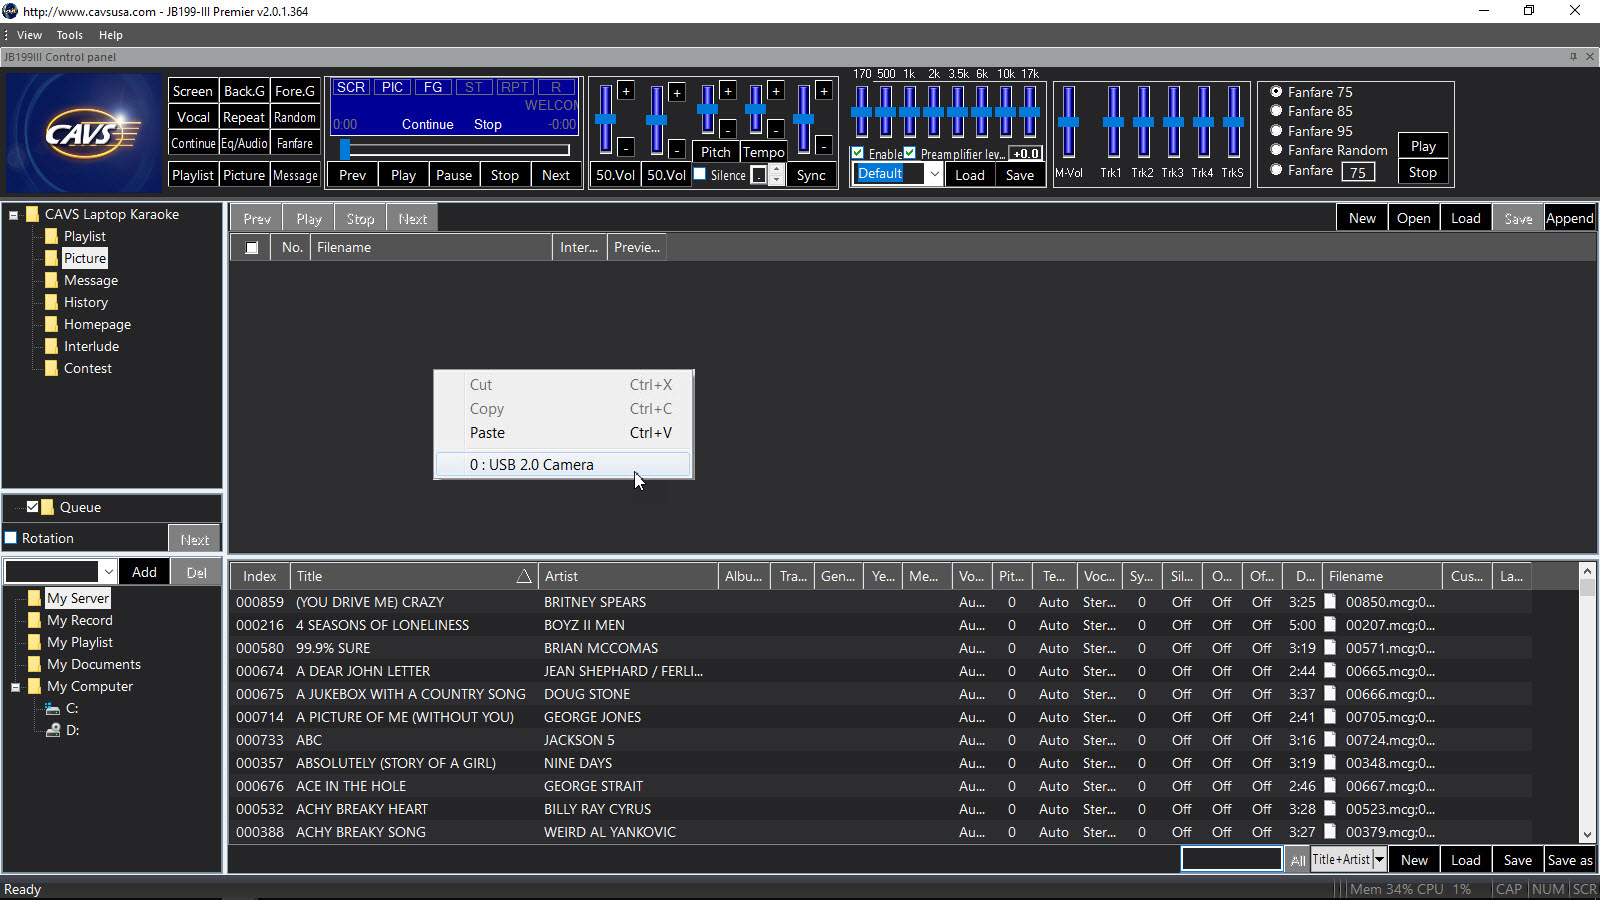Image resolution: width=1600 pixels, height=900 pixels.
Task: Select the History folder in the tree
Action: click(86, 302)
